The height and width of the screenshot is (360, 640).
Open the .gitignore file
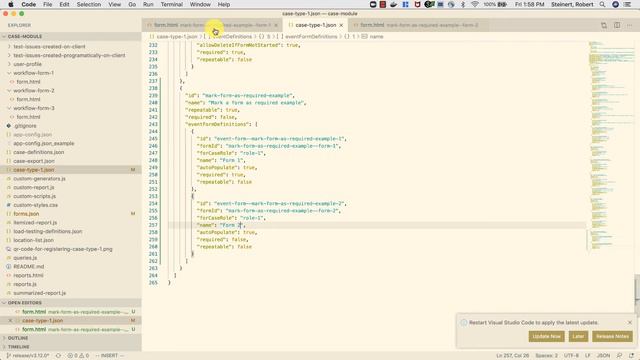[x=71, y=126]
